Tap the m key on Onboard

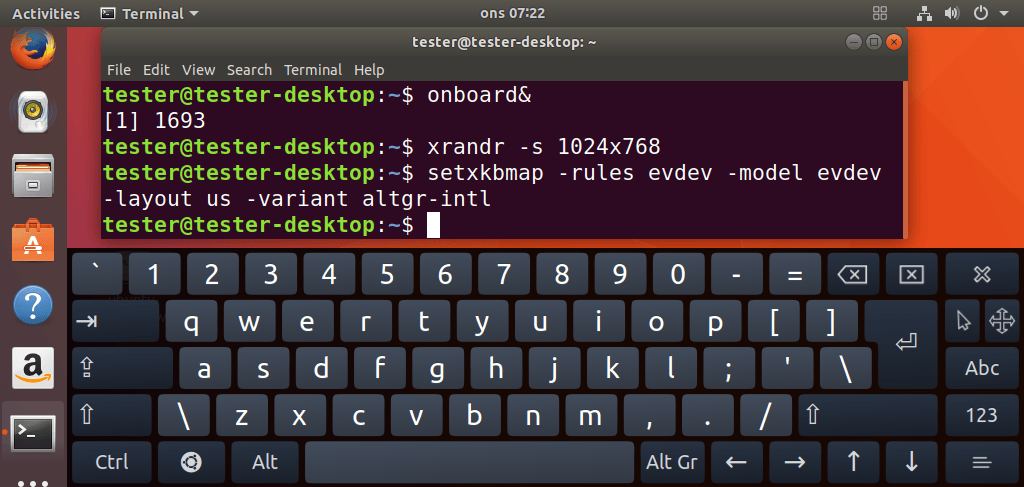[590, 415]
